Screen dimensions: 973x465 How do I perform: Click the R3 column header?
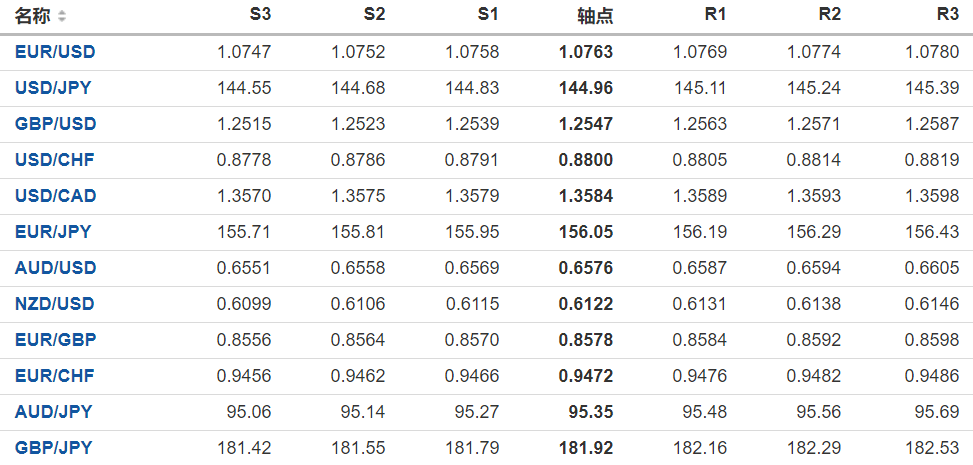point(947,16)
